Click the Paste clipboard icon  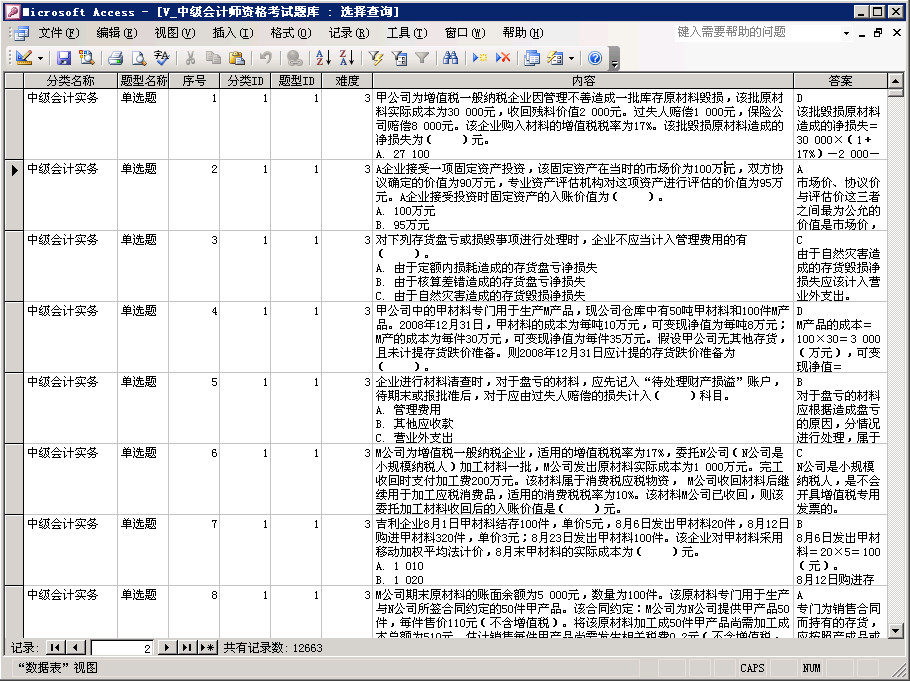pyautogui.click(x=236, y=57)
